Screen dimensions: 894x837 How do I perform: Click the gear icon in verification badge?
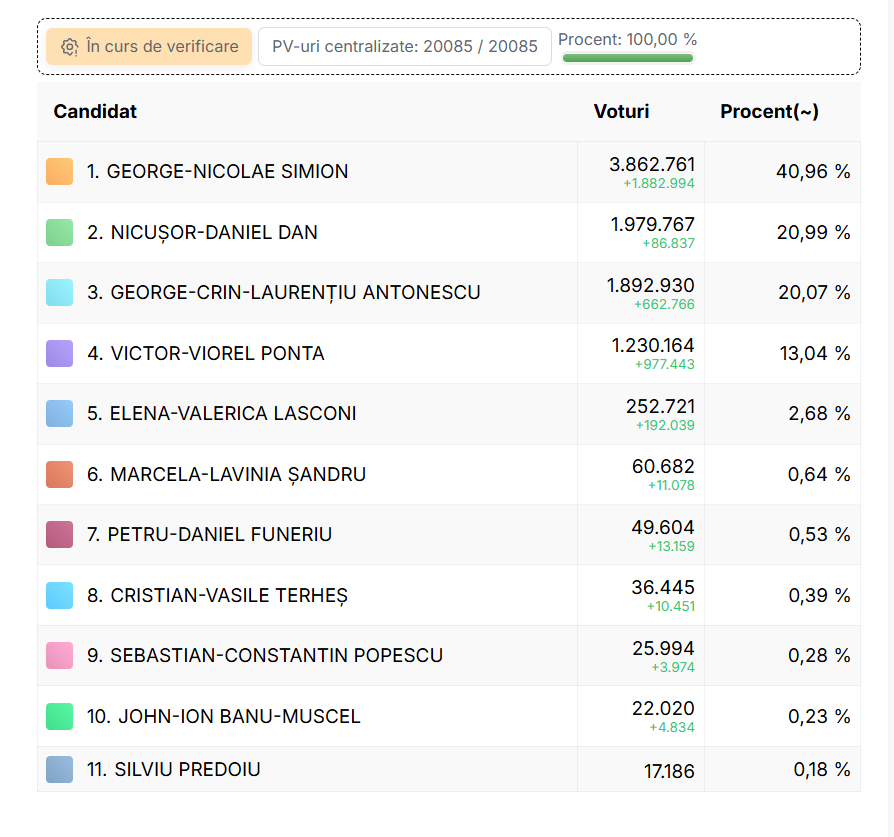(x=69, y=47)
